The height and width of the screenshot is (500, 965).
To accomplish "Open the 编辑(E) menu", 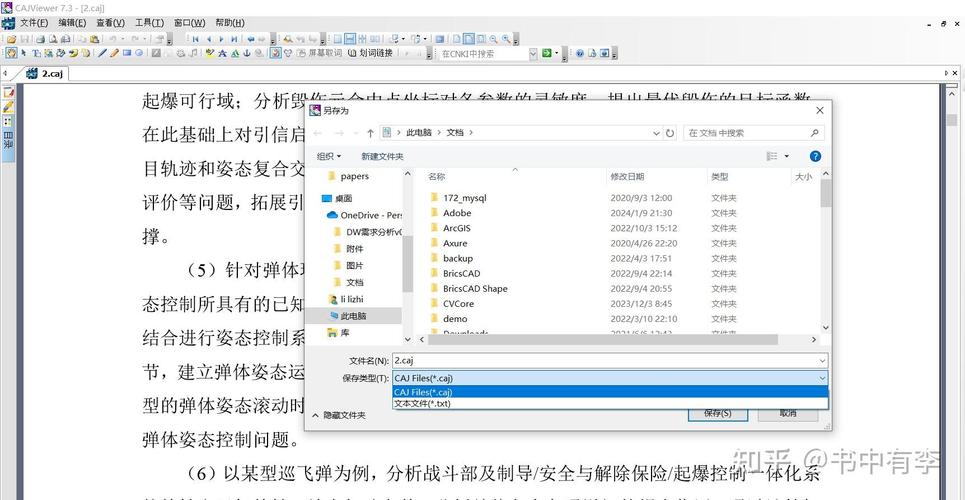I will click(x=72, y=23).
